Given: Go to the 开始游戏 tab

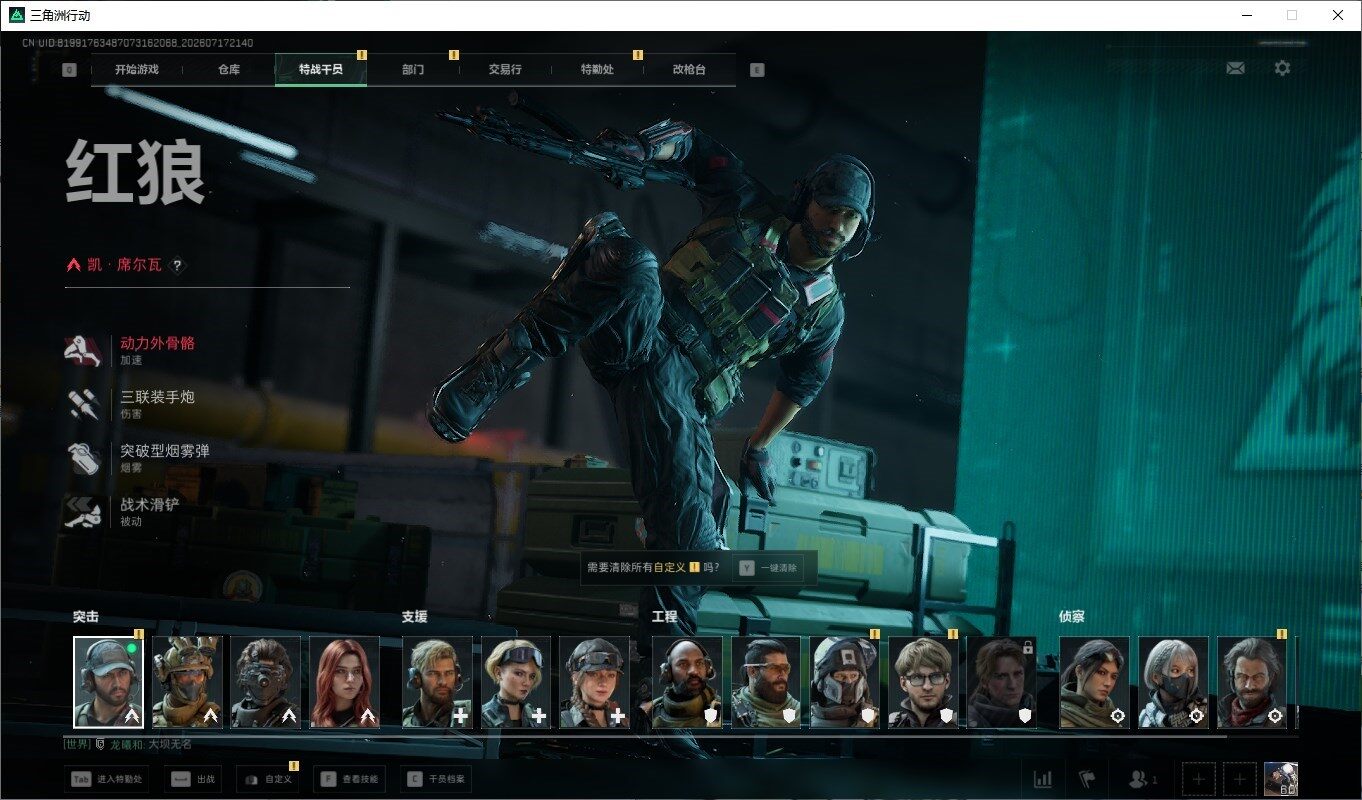Looking at the screenshot, I should tap(136, 70).
